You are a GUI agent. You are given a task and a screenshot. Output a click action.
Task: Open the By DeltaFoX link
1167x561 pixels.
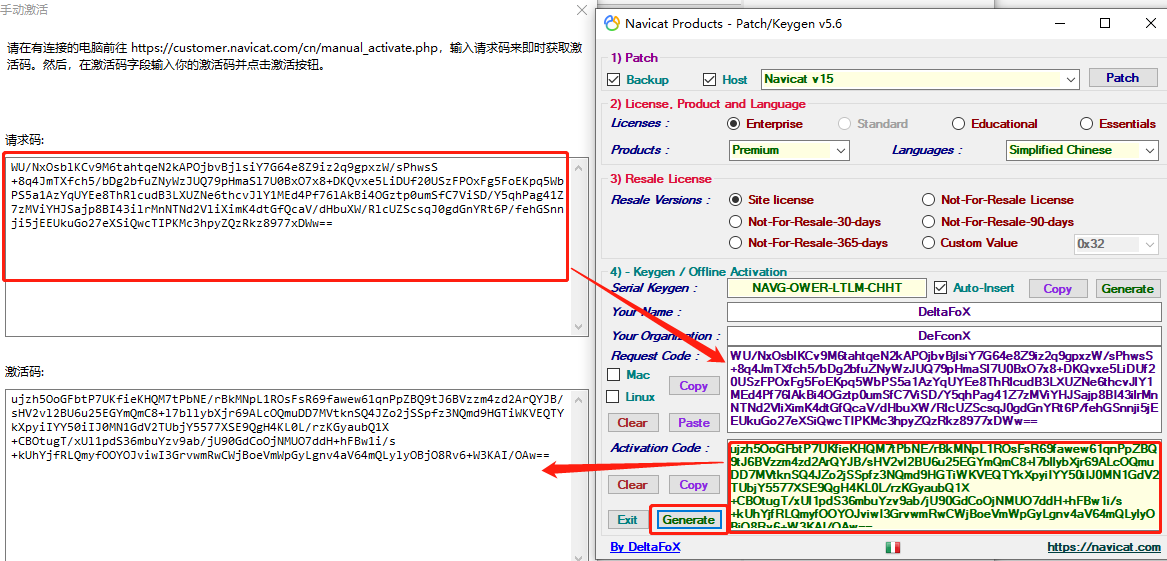pos(645,547)
